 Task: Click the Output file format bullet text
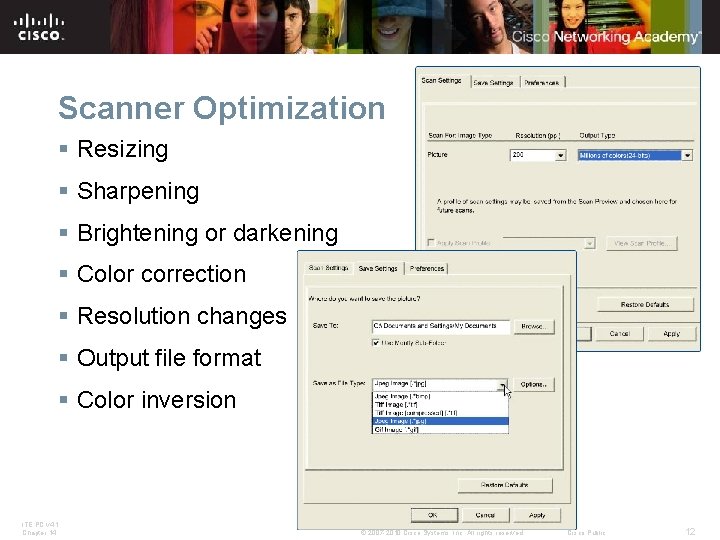(169, 358)
